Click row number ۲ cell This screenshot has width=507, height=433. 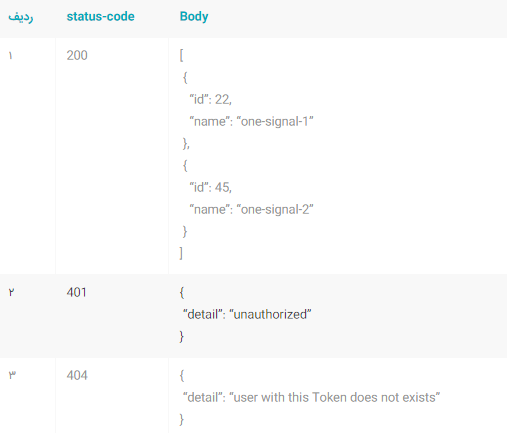11,292
